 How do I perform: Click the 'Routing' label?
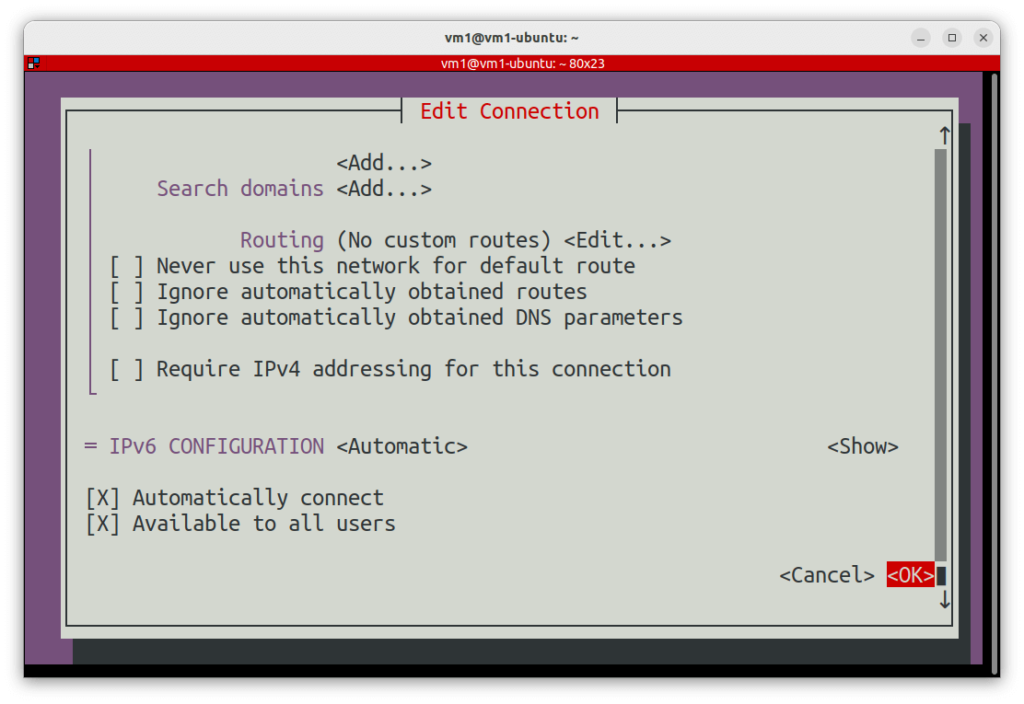pos(282,240)
